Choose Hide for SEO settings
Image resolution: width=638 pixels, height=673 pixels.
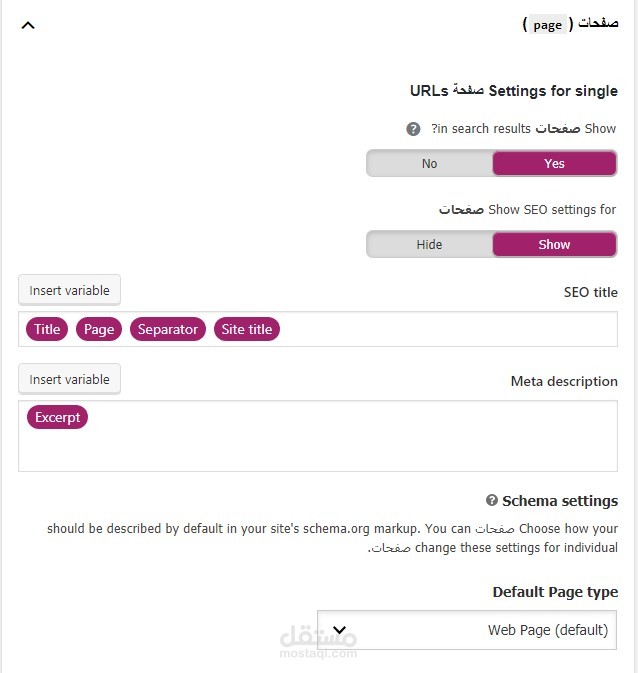[x=429, y=244]
